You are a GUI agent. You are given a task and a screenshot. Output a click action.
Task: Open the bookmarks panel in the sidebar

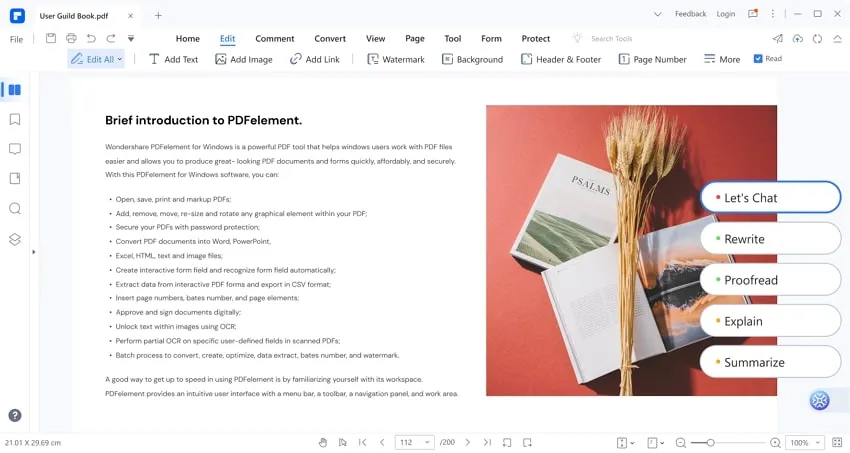(14, 119)
